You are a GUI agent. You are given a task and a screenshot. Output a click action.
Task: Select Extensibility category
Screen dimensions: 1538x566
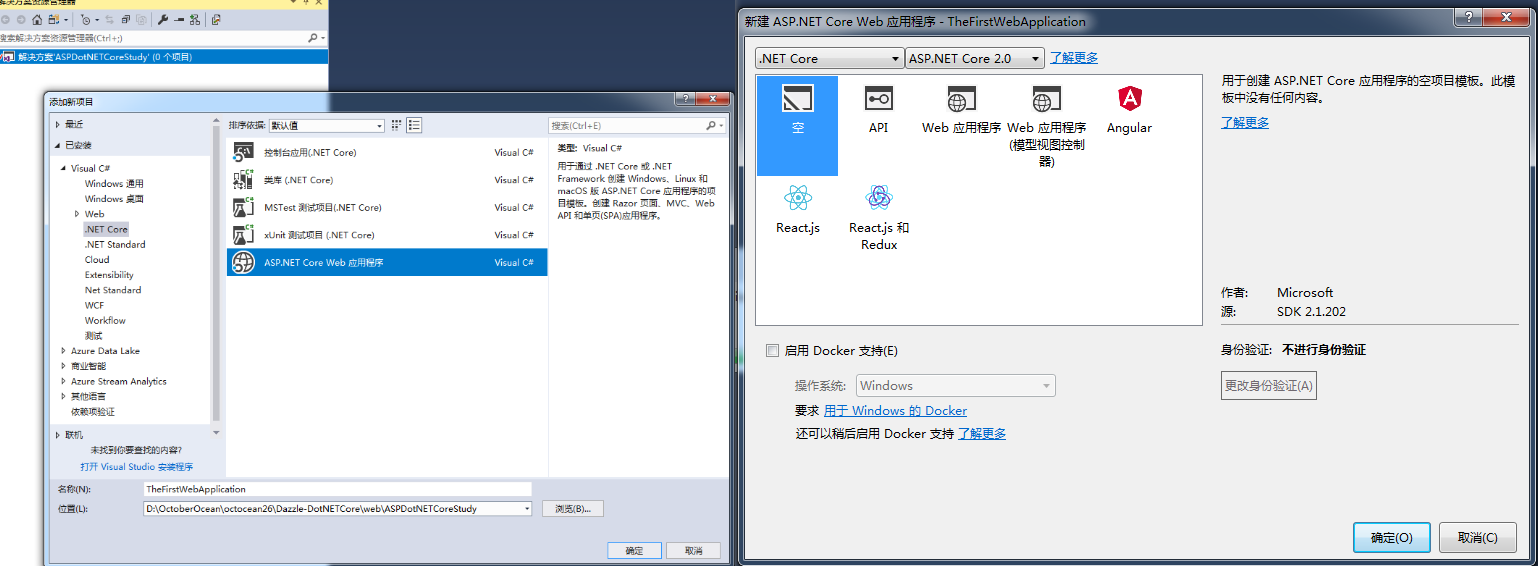tap(109, 275)
